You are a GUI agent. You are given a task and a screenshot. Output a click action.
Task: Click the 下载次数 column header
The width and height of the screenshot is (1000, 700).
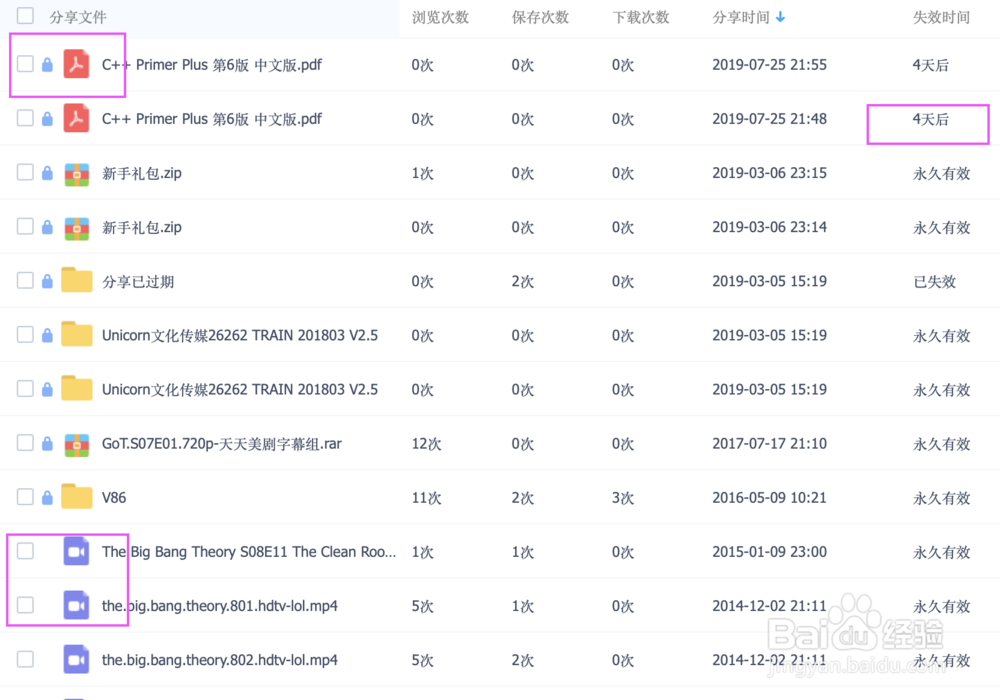[x=640, y=17]
